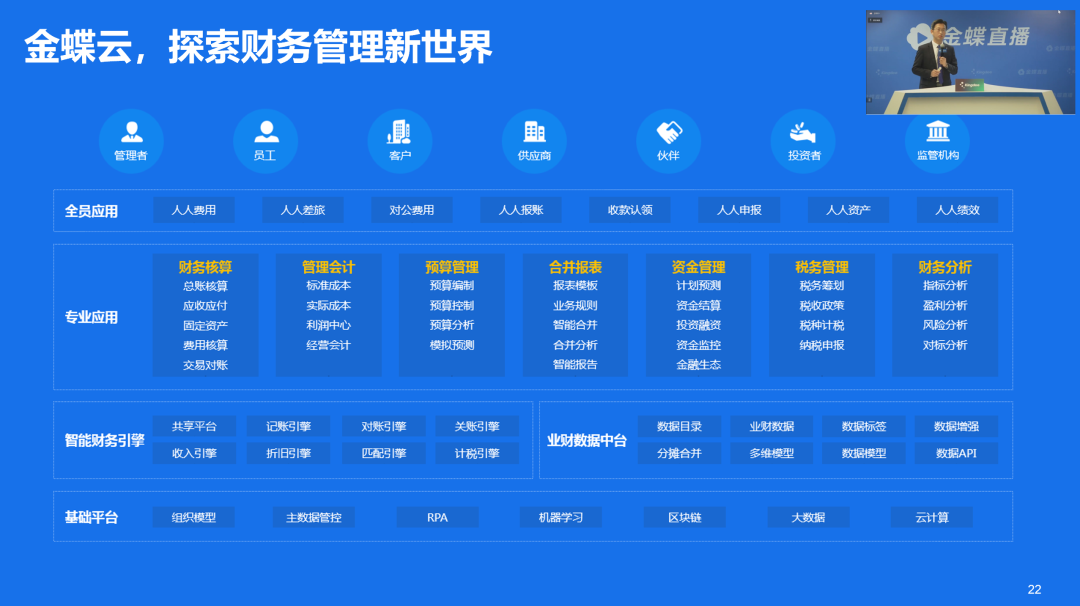Viewport: 1080px width, 606px height.
Task: Select the 机器学习 tile
Action: click(561, 517)
